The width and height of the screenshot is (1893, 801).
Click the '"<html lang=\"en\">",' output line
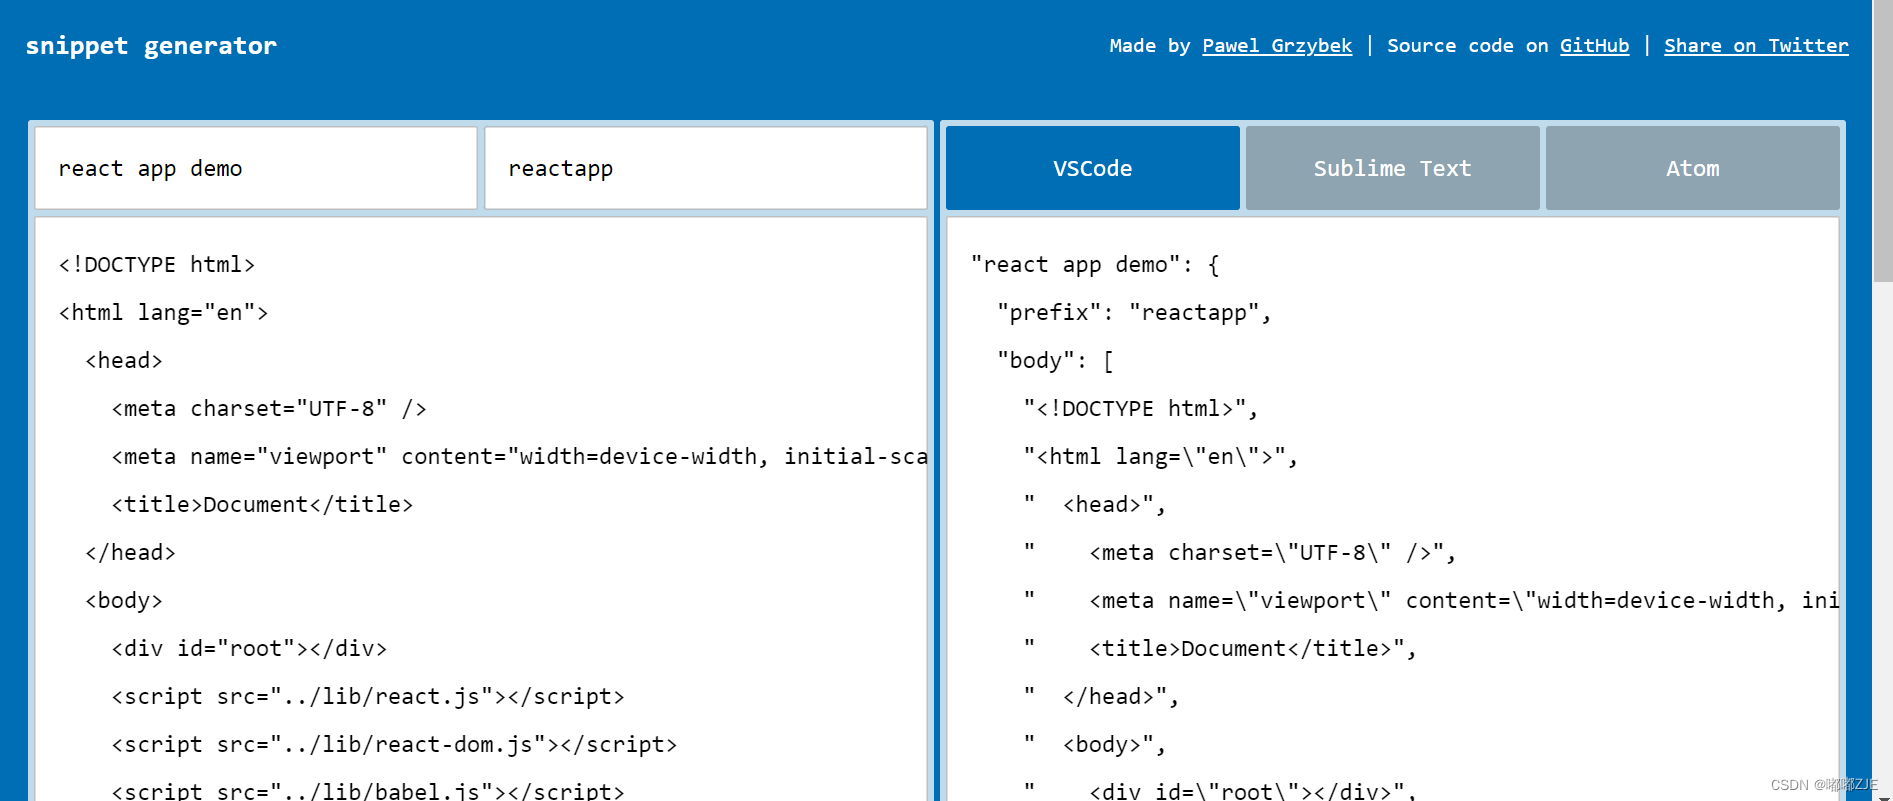coord(1161,457)
